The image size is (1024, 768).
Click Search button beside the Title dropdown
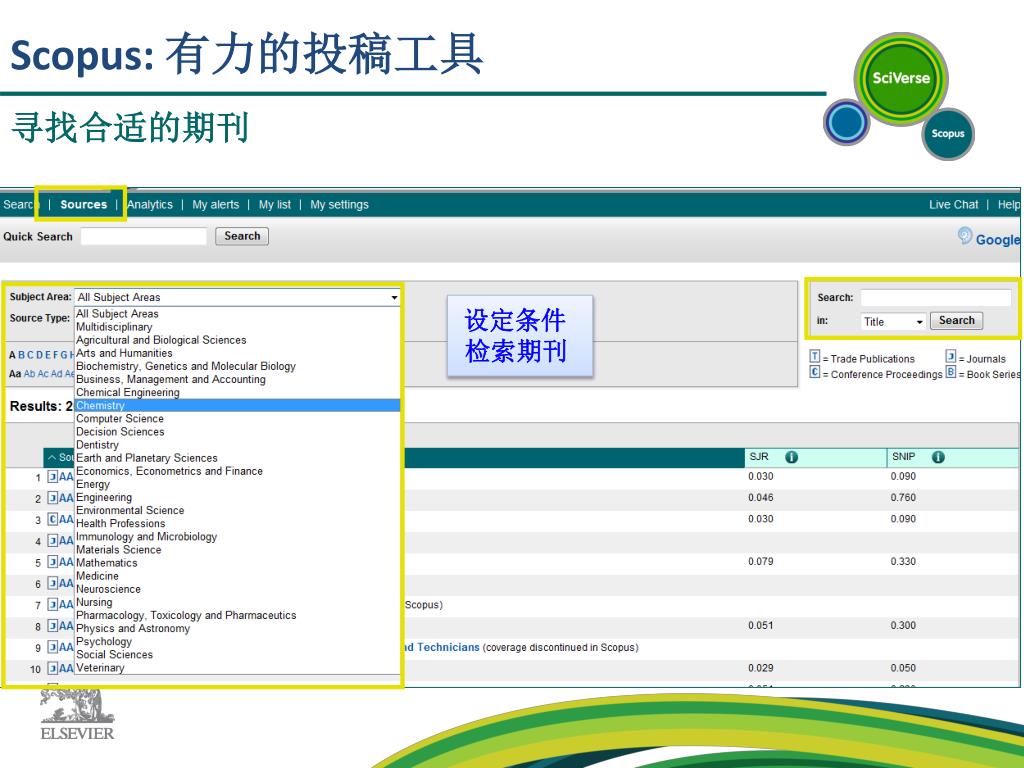957,321
